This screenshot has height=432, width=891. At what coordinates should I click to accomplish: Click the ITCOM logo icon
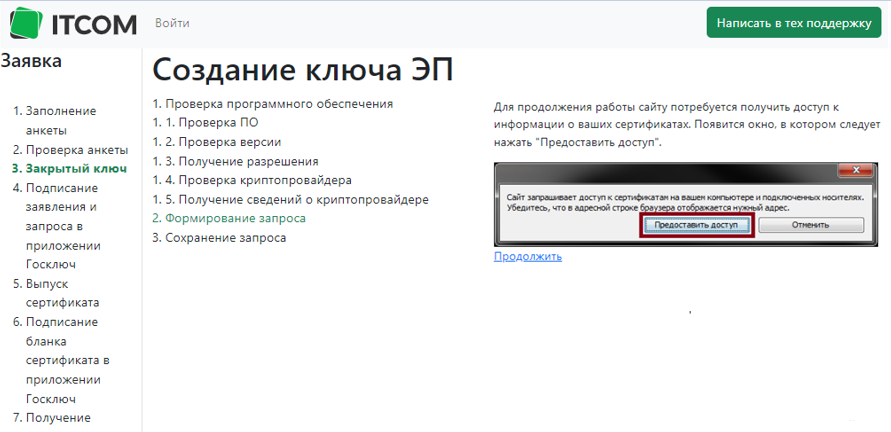point(22,23)
